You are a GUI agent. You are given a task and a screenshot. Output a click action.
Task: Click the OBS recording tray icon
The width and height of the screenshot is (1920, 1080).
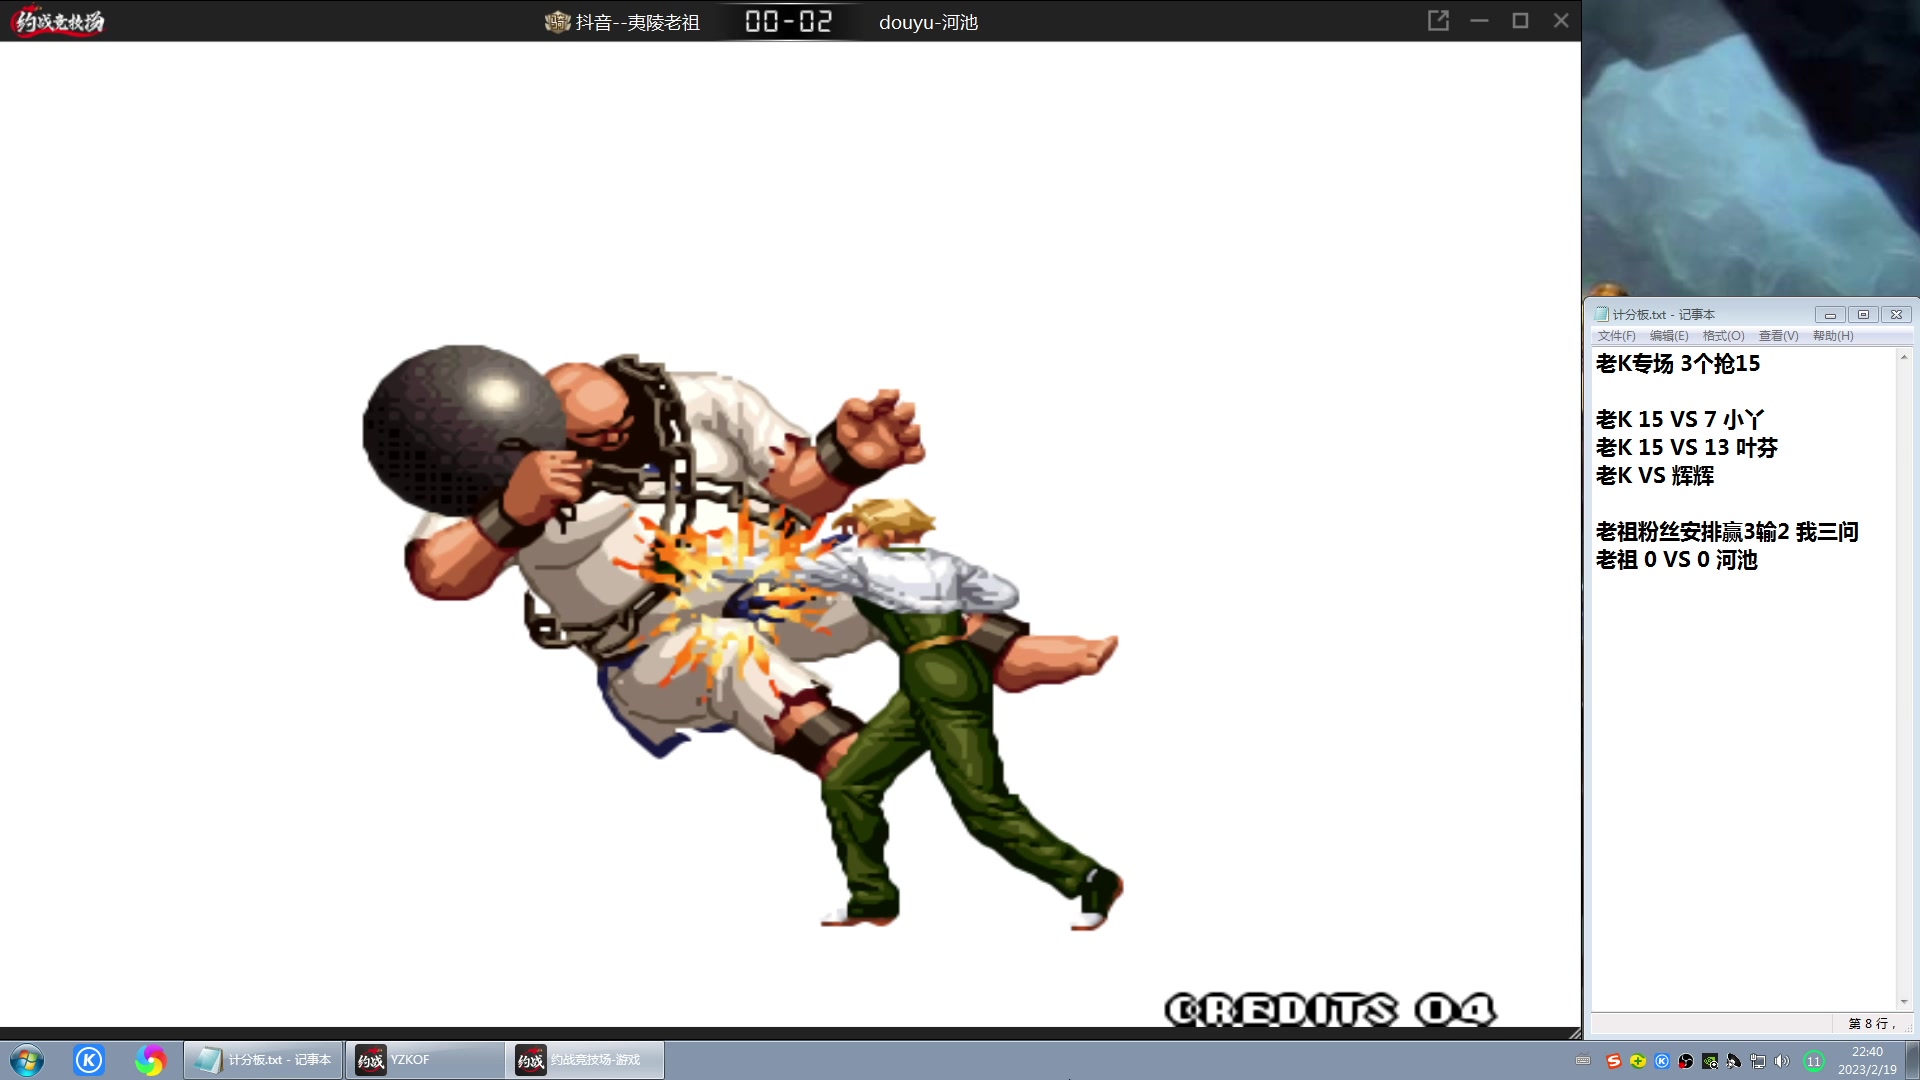click(1686, 1061)
